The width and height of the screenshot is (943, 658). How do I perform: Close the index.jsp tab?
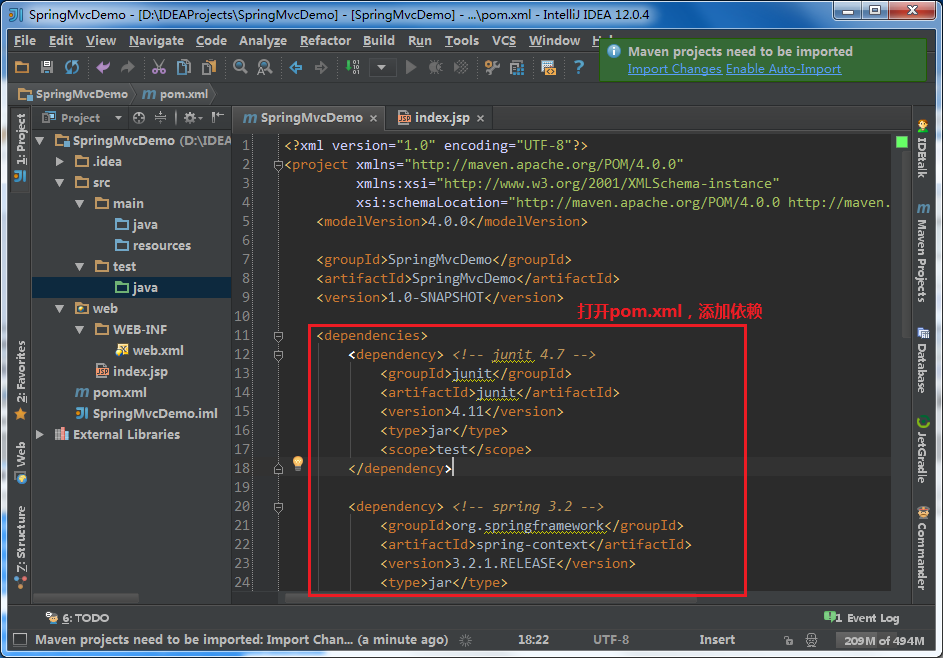481,118
